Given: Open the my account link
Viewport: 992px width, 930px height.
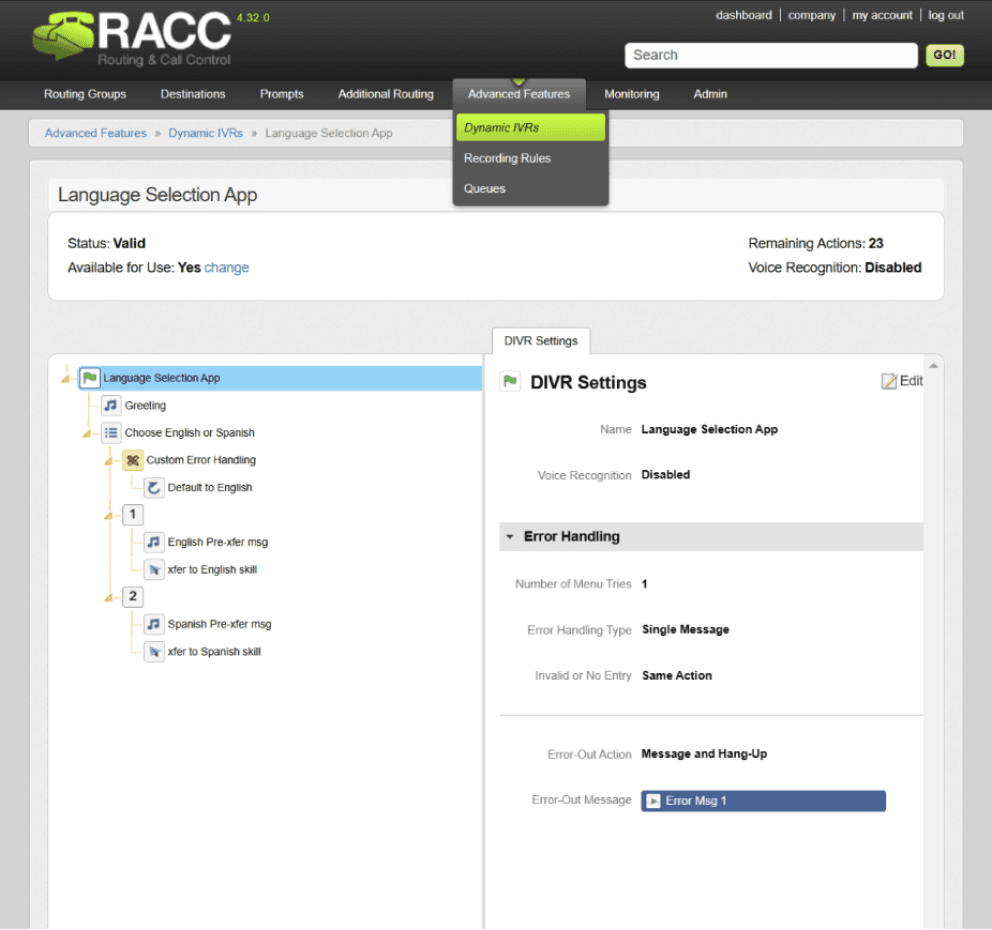Looking at the screenshot, I should [x=882, y=15].
